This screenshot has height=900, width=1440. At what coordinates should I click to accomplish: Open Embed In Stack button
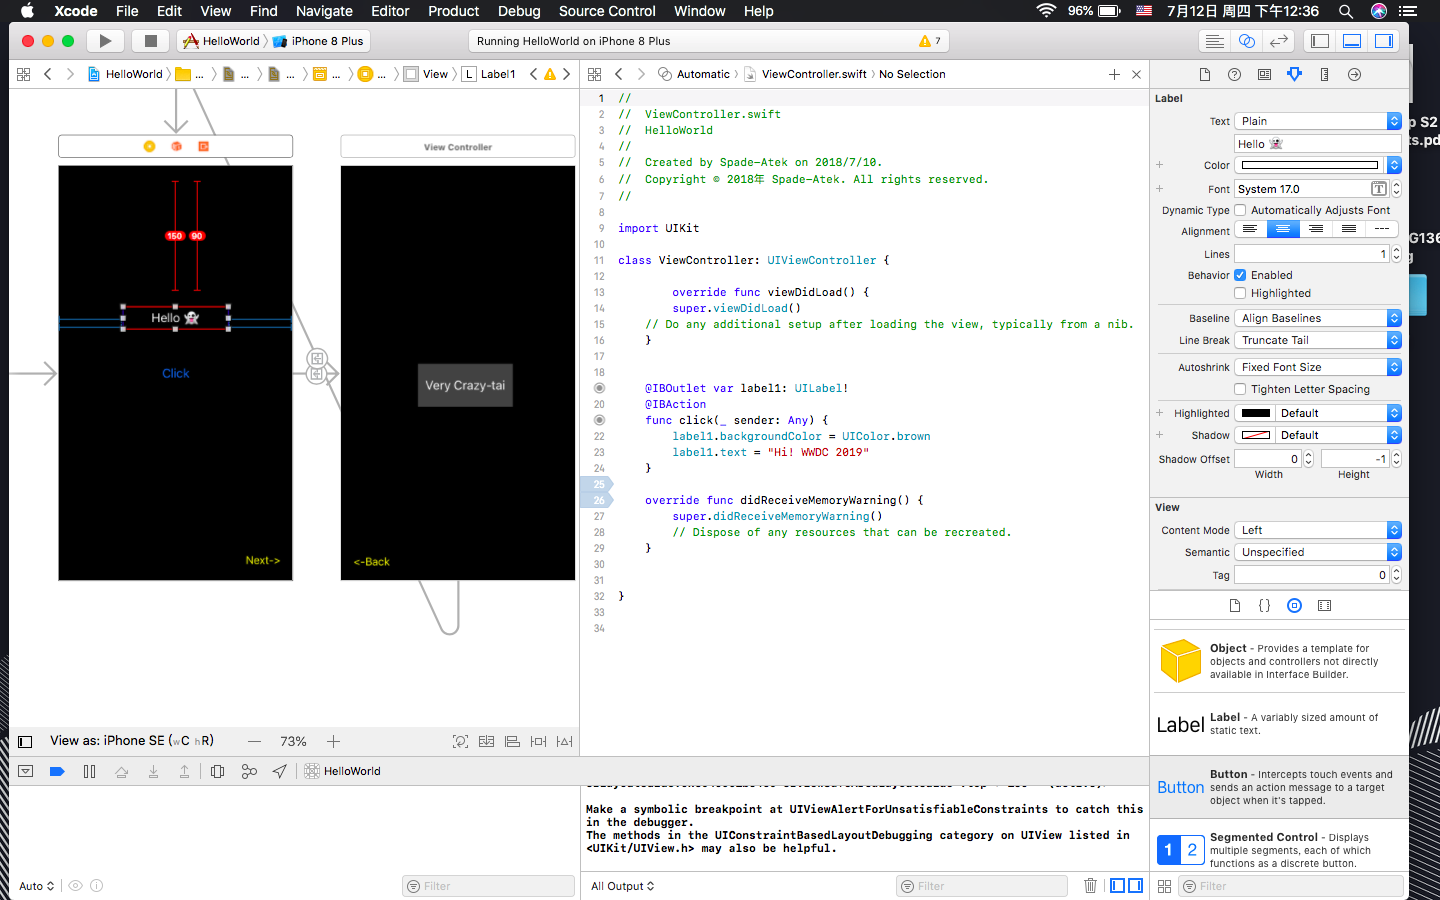click(x=487, y=742)
